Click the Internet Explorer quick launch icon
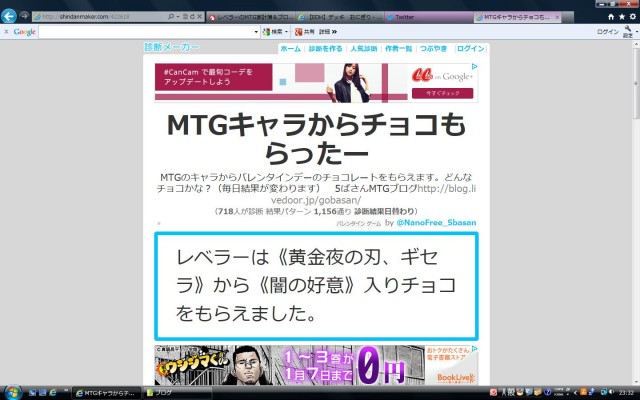The height and width of the screenshot is (400, 640). point(53,393)
